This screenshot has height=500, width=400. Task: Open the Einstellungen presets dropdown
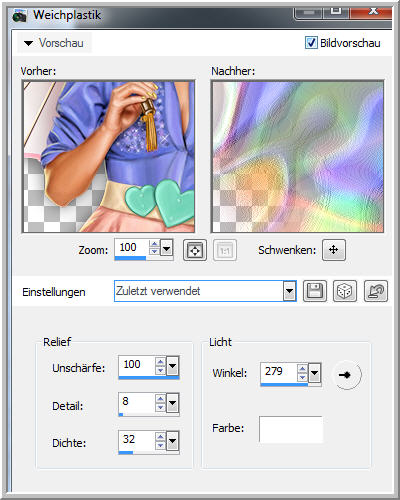(x=289, y=291)
